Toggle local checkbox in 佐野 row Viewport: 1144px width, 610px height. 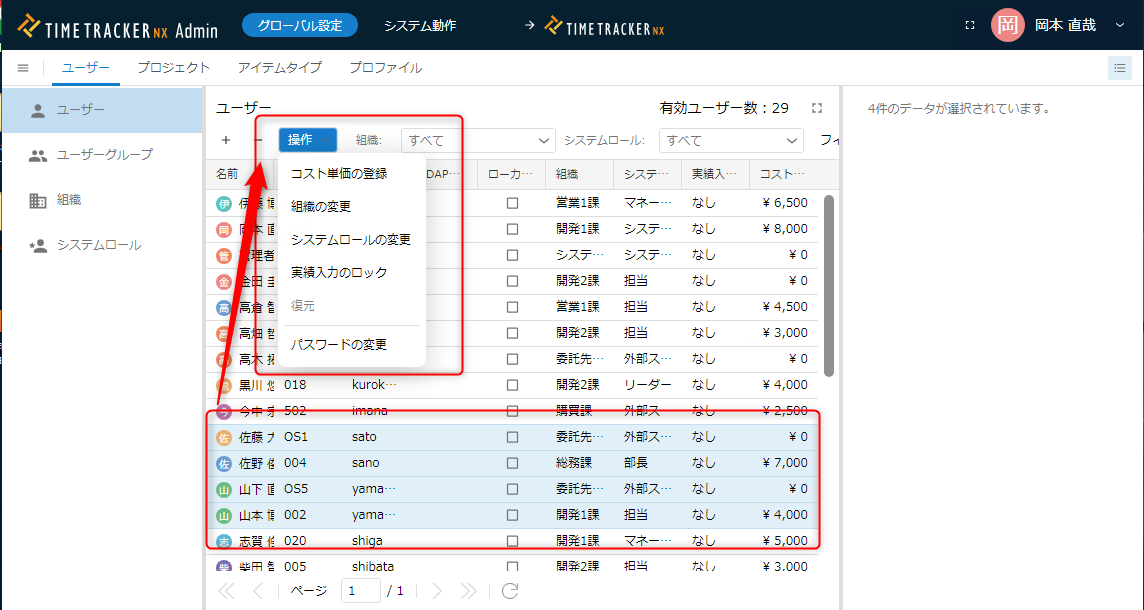click(512, 463)
